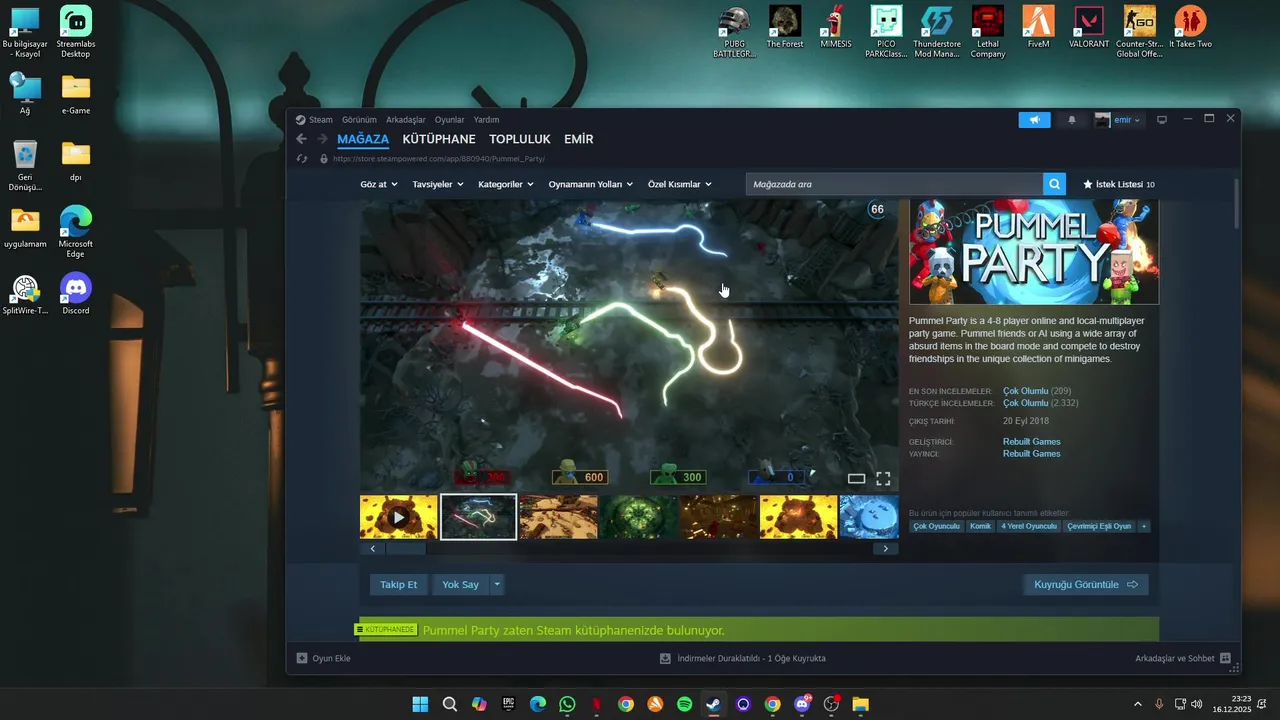Image resolution: width=1280 pixels, height=720 pixels.
Task: Click the Oyun Ekle plus icon
Action: (302, 658)
